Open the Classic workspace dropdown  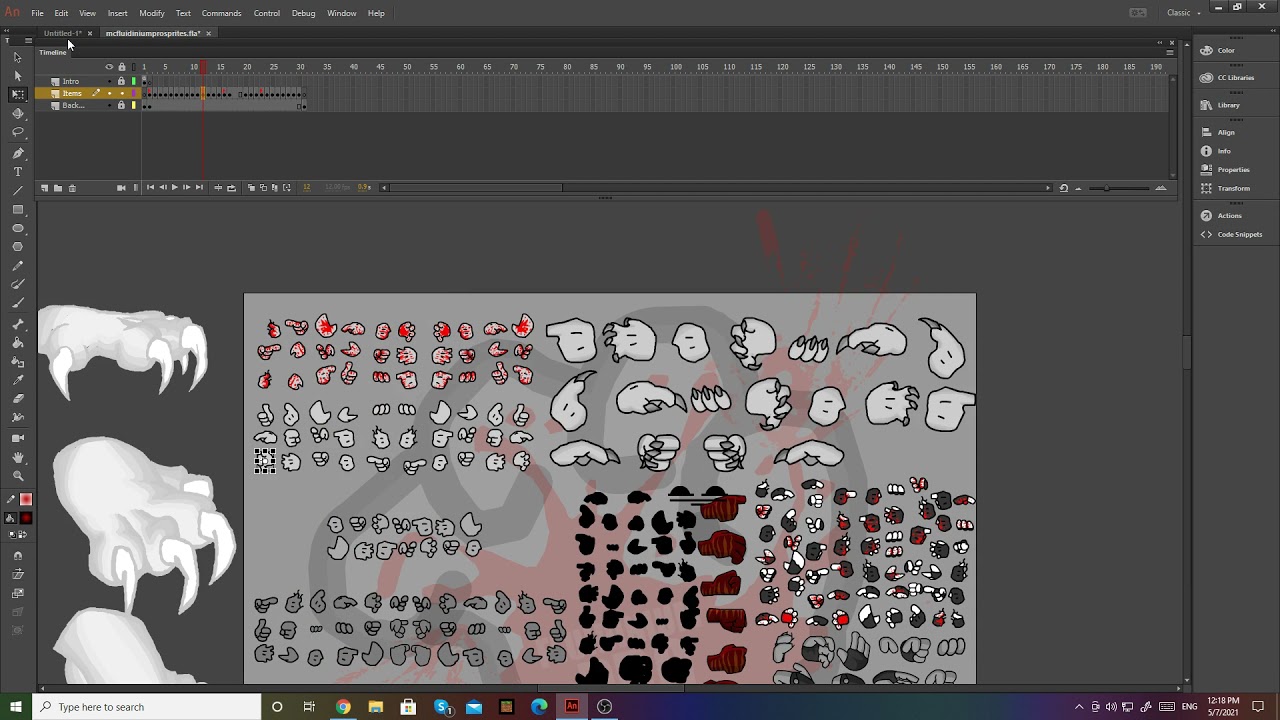click(1184, 13)
